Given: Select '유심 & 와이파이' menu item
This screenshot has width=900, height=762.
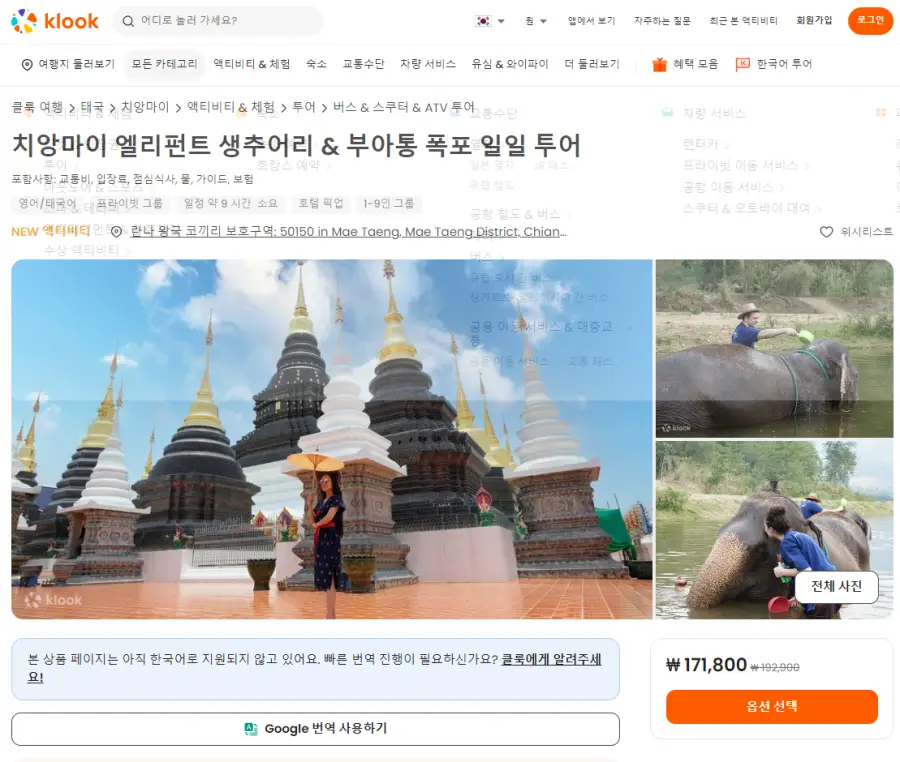Looking at the screenshot, I should 510,64.
